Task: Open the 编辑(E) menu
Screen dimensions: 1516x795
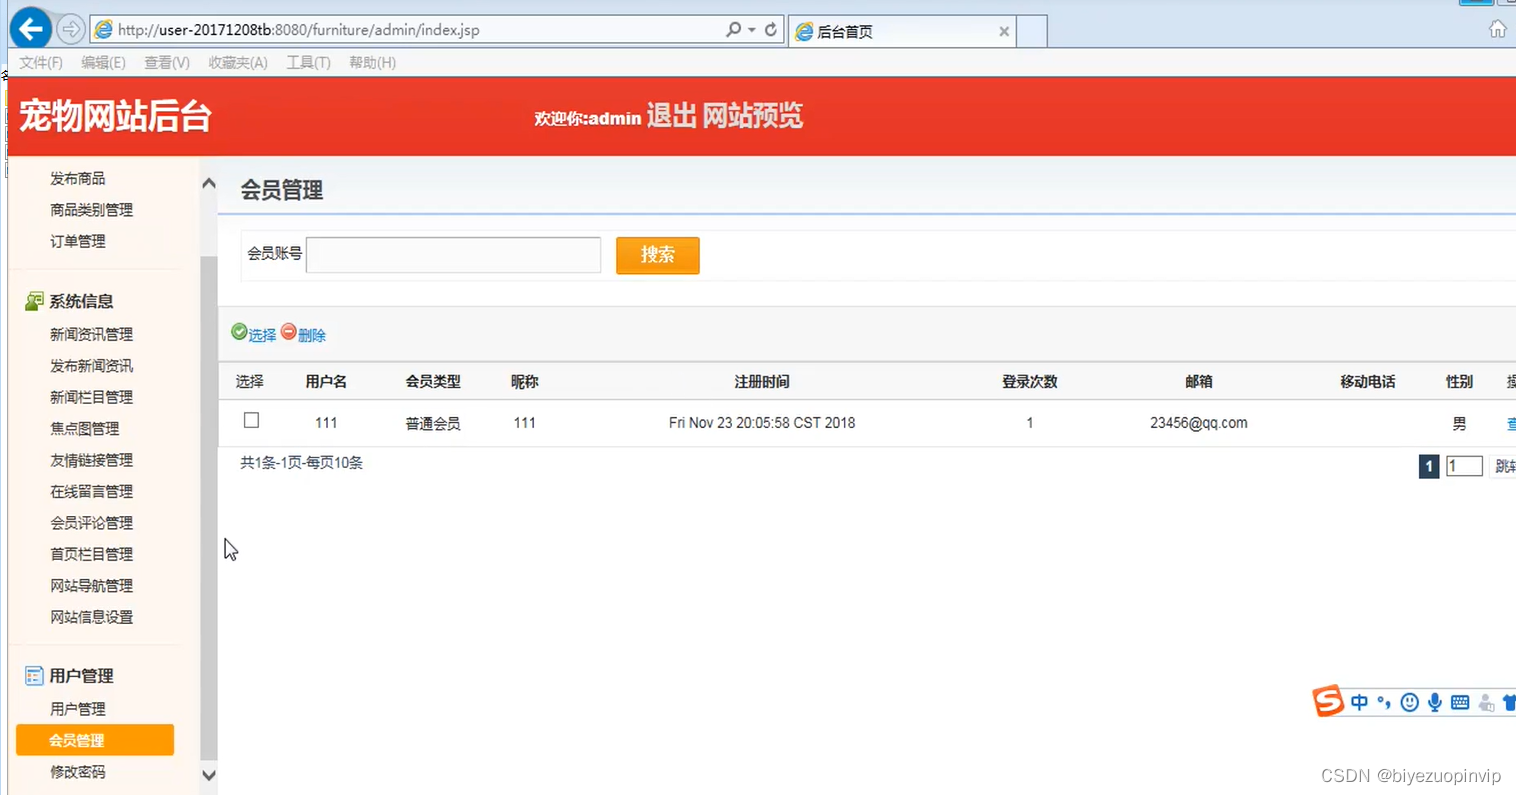Action: coord(103,62)
